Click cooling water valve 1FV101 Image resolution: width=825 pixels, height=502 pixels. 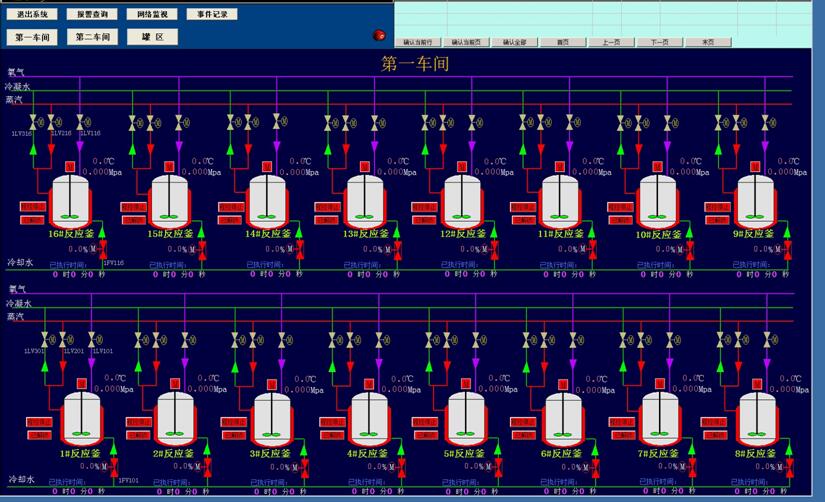coord(114,467)
